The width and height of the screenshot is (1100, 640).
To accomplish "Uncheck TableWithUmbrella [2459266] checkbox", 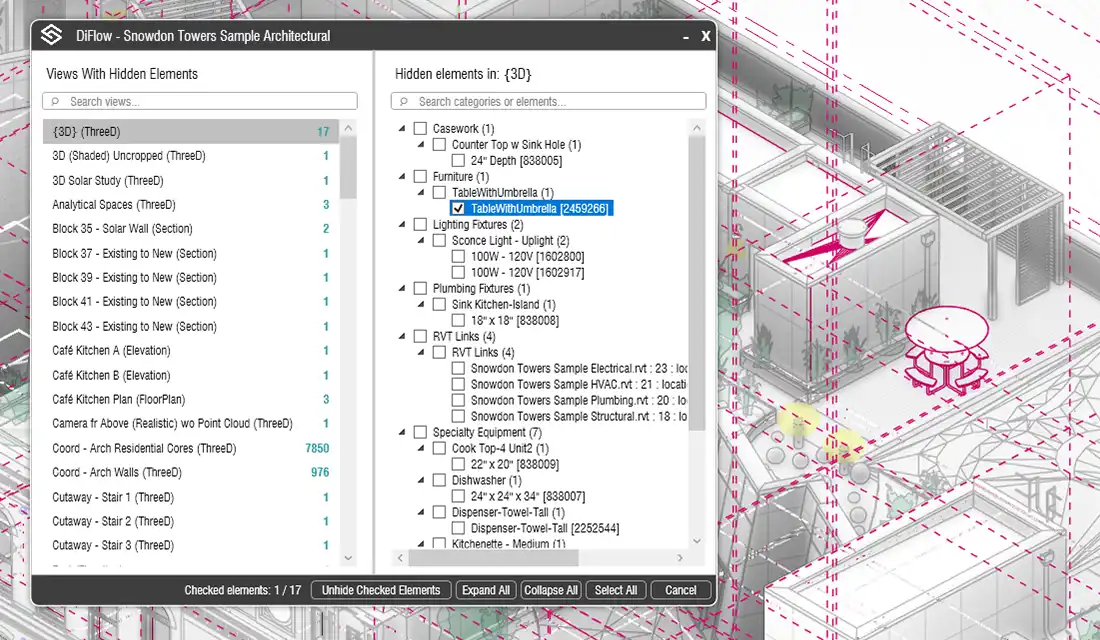I will coord(458,209).
